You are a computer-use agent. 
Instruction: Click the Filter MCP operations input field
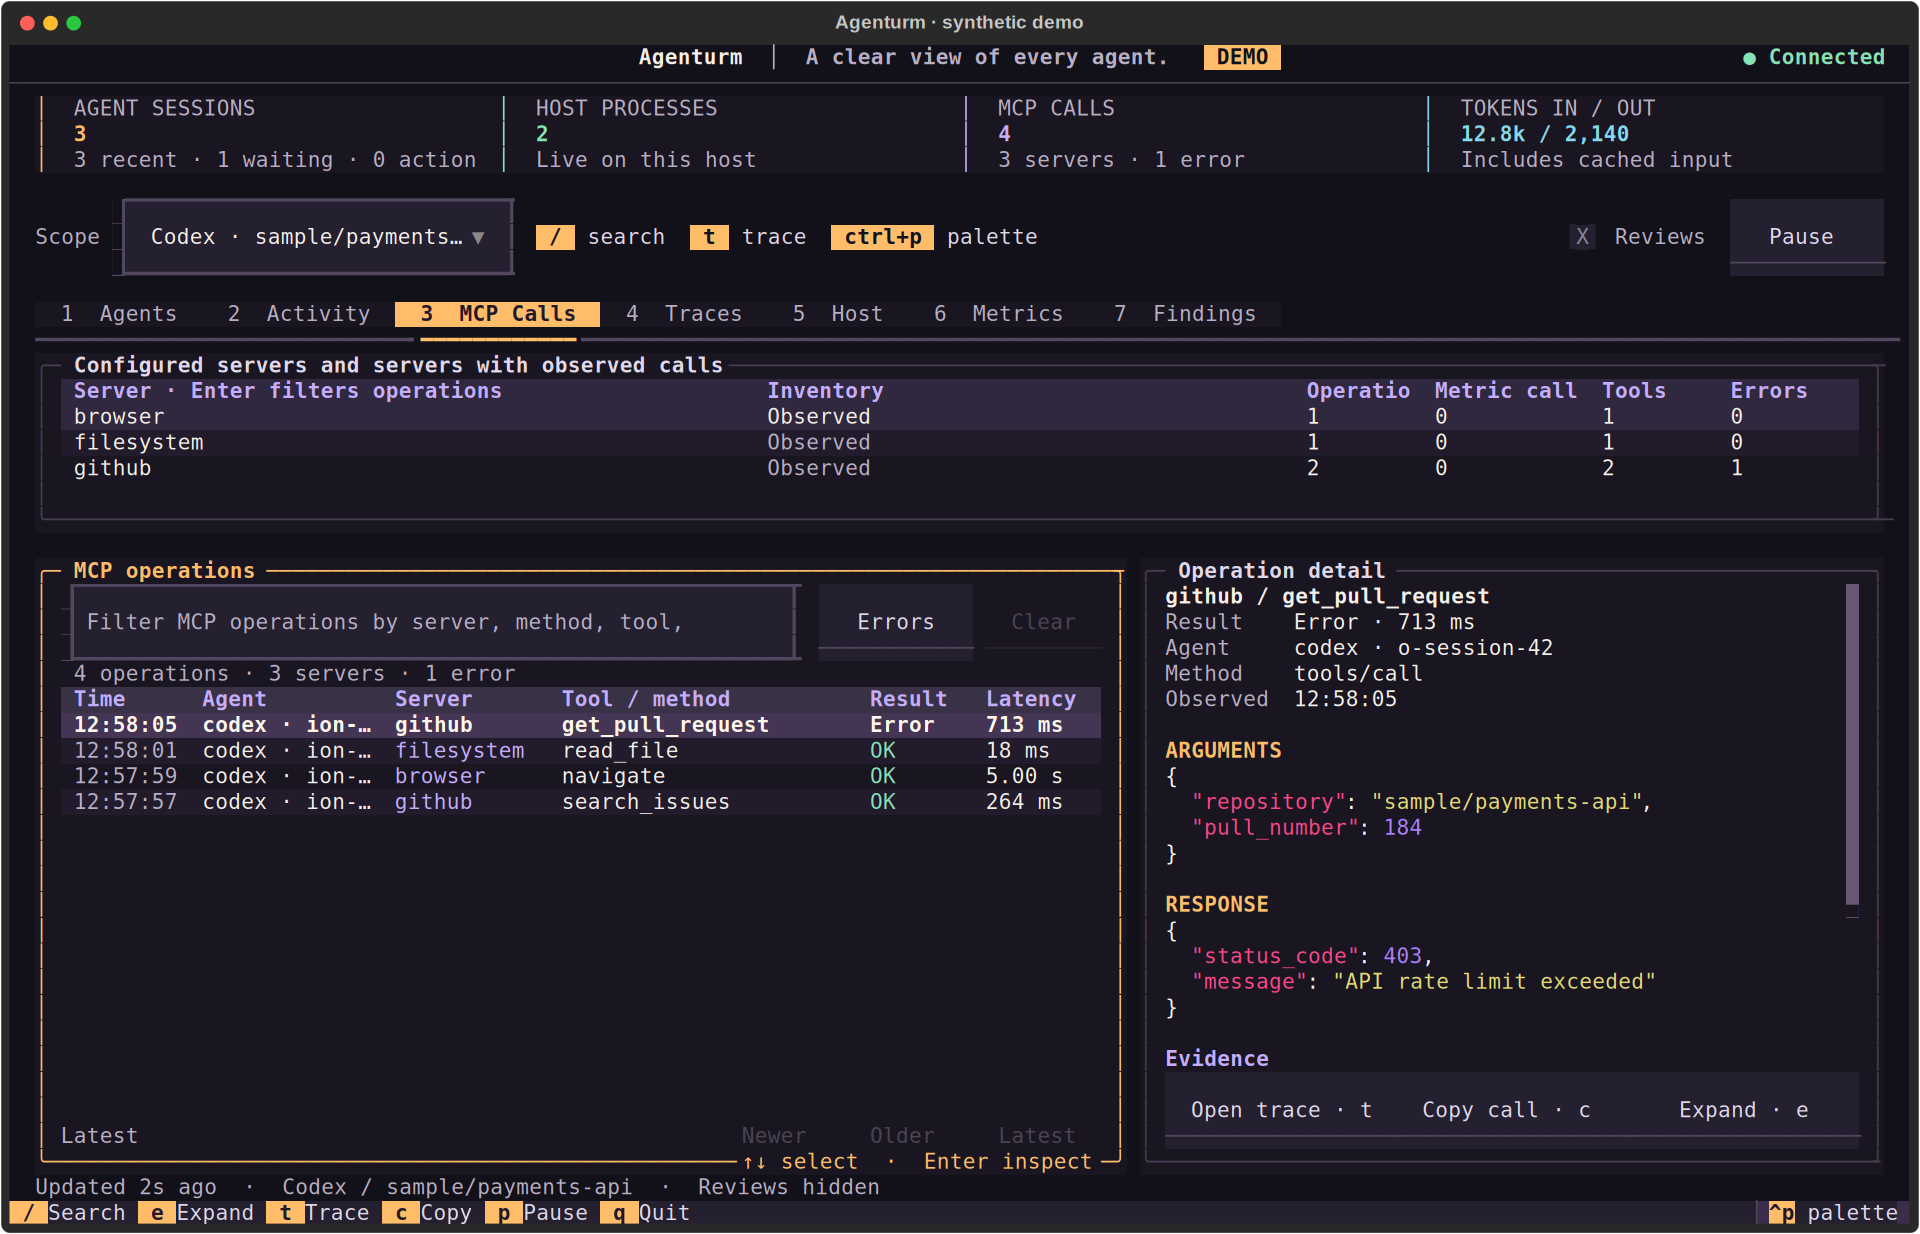pyautogui.click(x=435, y=622)
